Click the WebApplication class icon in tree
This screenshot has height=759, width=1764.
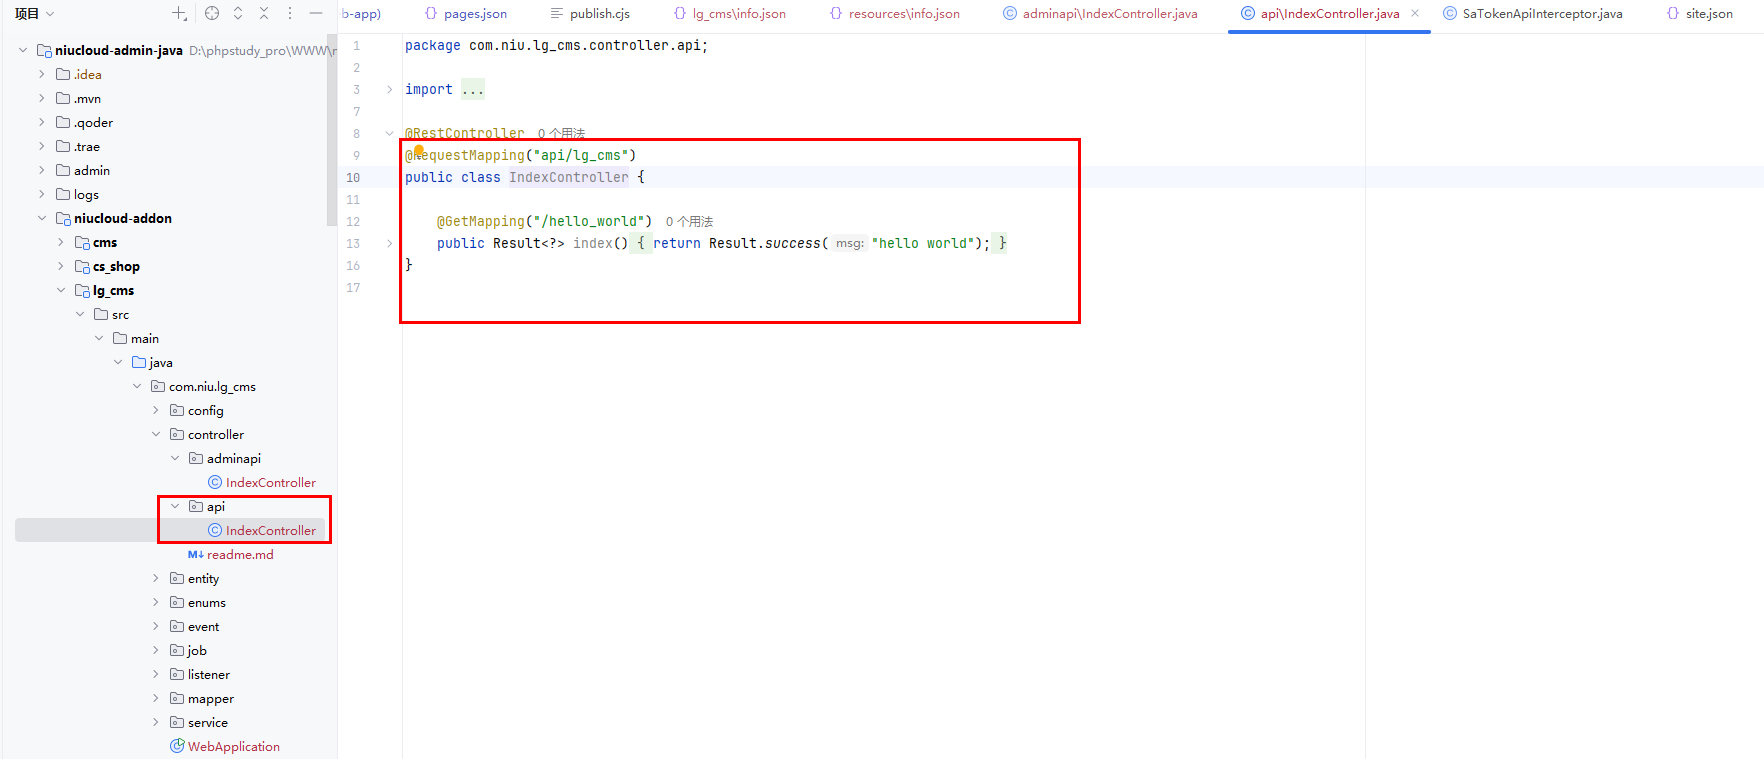click(x=177, y=746)
